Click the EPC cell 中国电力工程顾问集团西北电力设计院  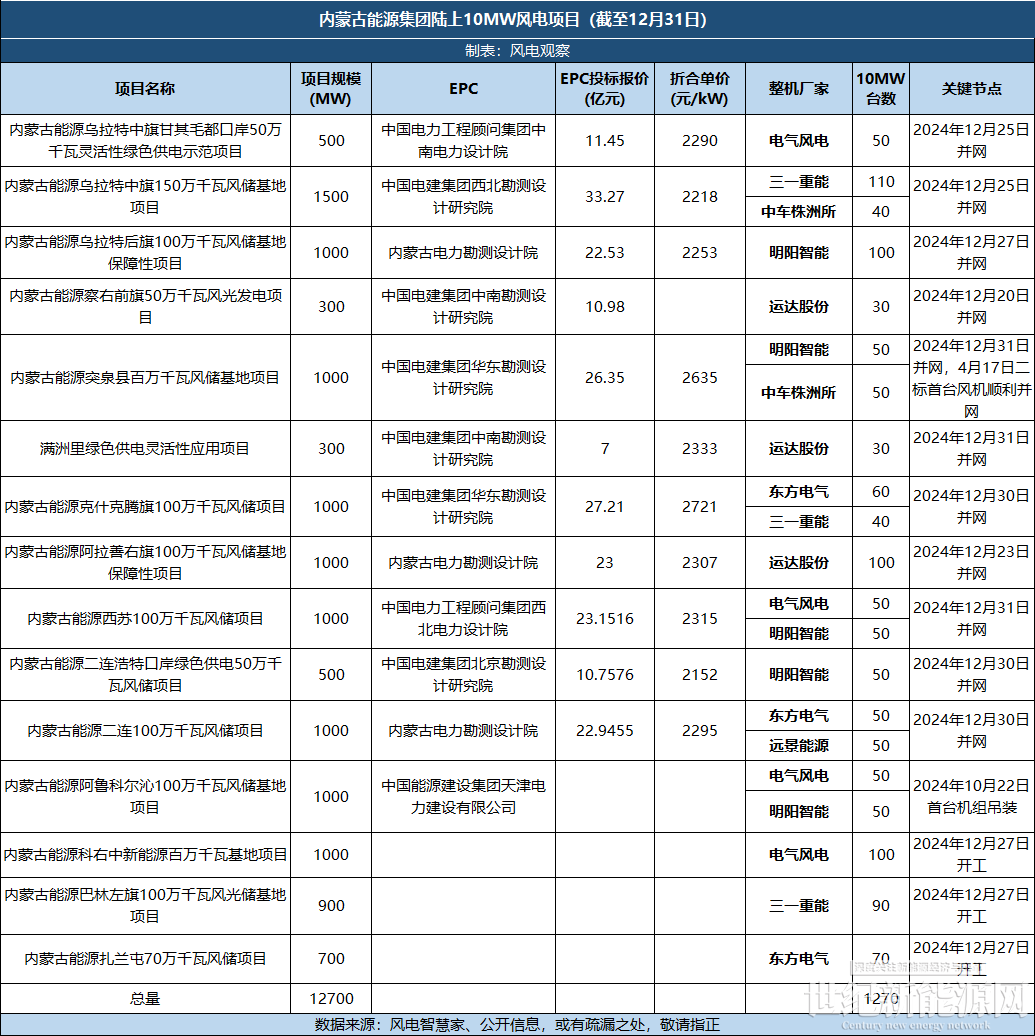coord(463,618)
